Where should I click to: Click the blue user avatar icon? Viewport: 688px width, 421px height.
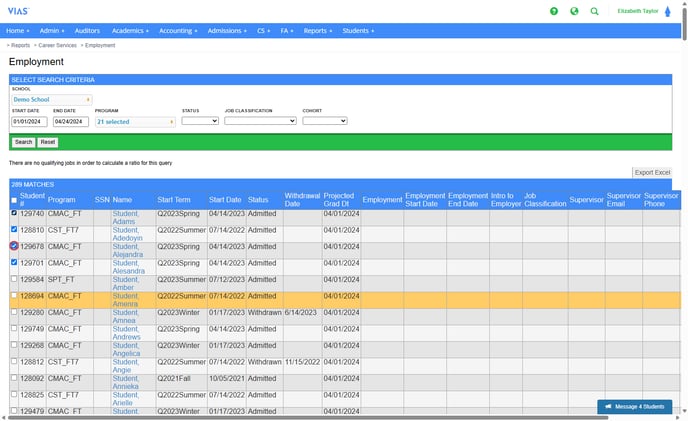668,11
